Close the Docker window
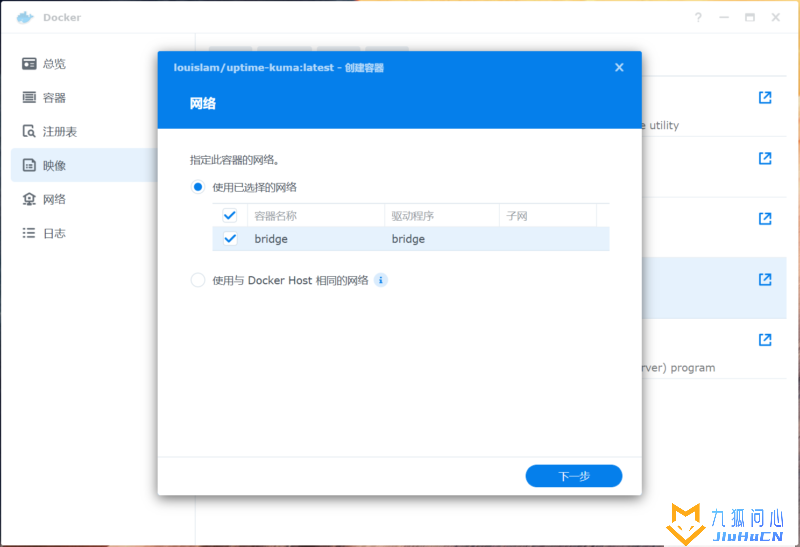The height and width of the screenshot is (547, 800). coord(776,17)
